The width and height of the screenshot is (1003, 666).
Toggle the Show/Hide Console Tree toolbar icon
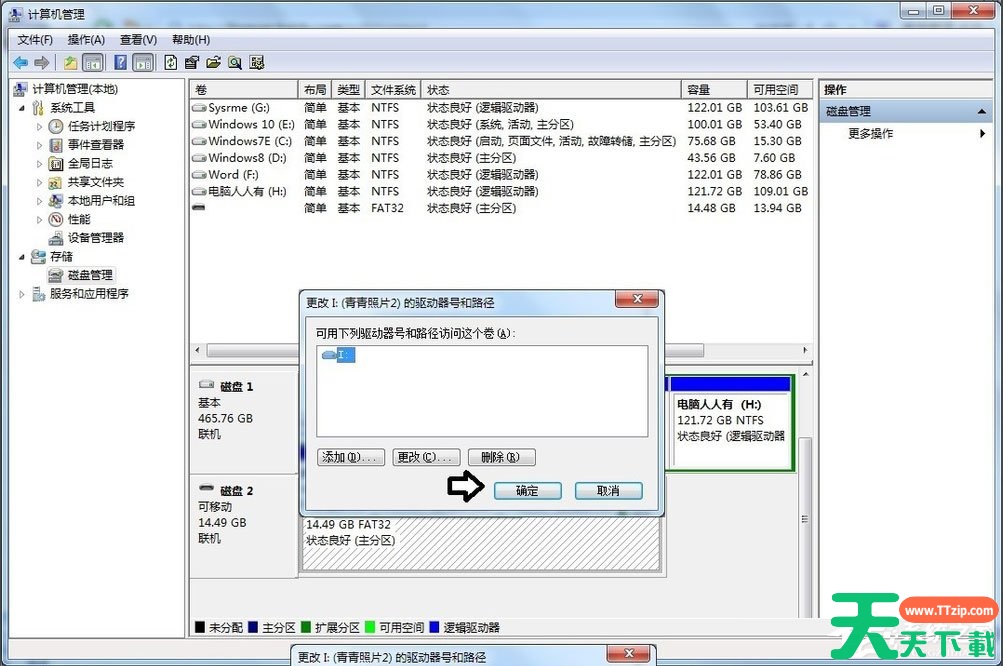click(92, 62)
